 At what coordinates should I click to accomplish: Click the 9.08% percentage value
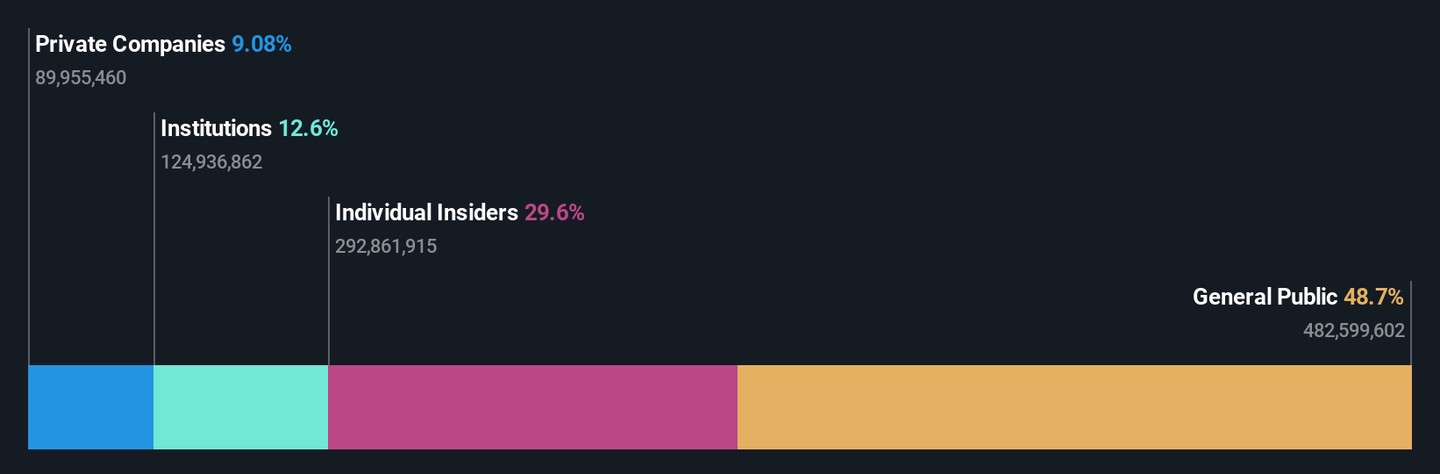click(262, 44)
